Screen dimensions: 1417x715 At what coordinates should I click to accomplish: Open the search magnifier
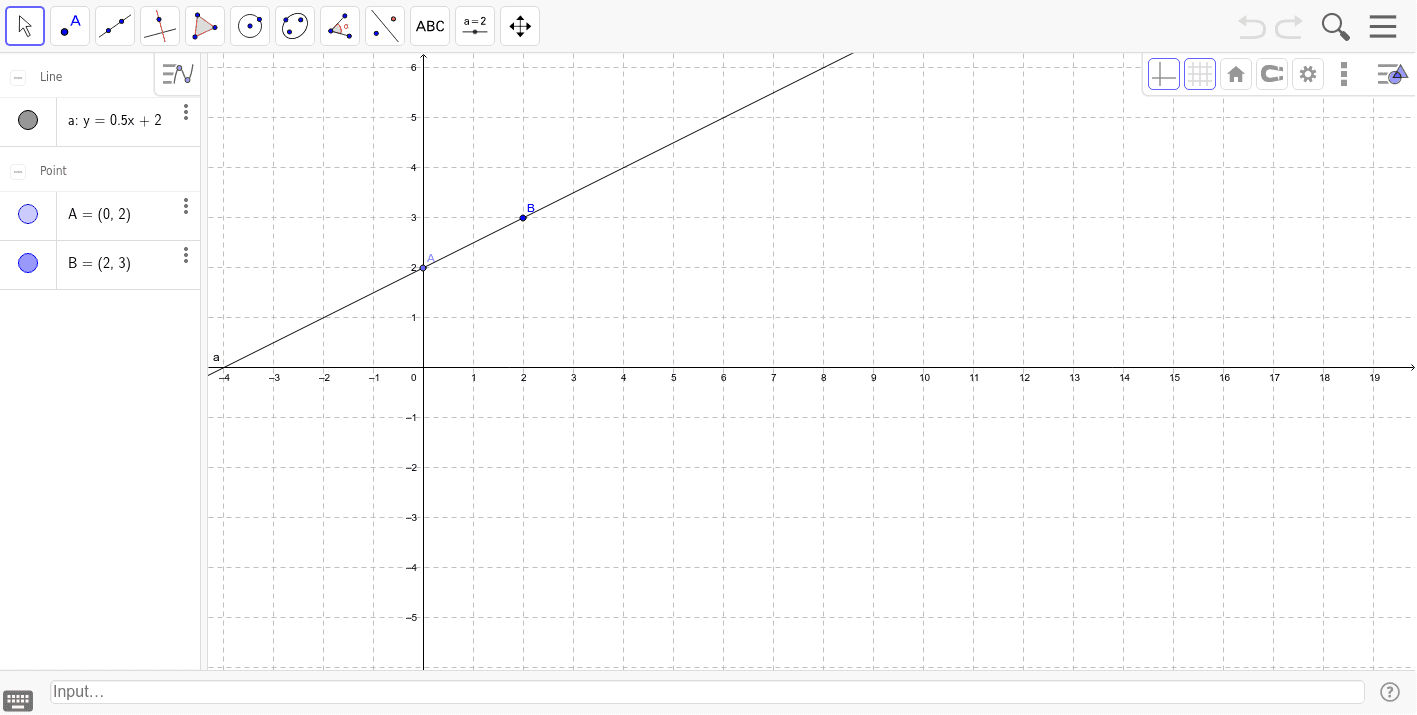pyautogui.click(x=1336, y=27)
